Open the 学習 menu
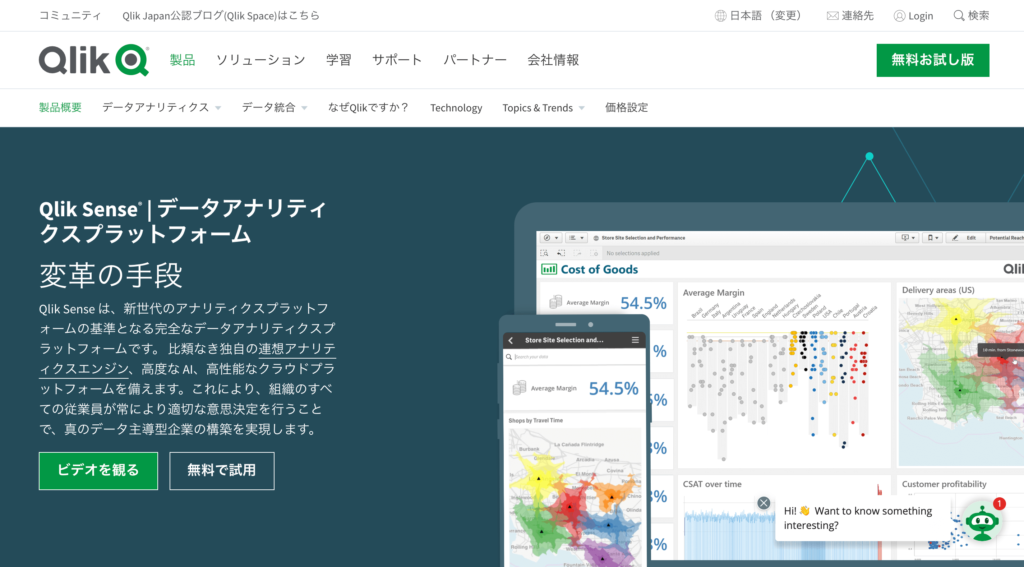Image resolution: width=1024 pixels, height=567 pixels. tap(339, 60)
